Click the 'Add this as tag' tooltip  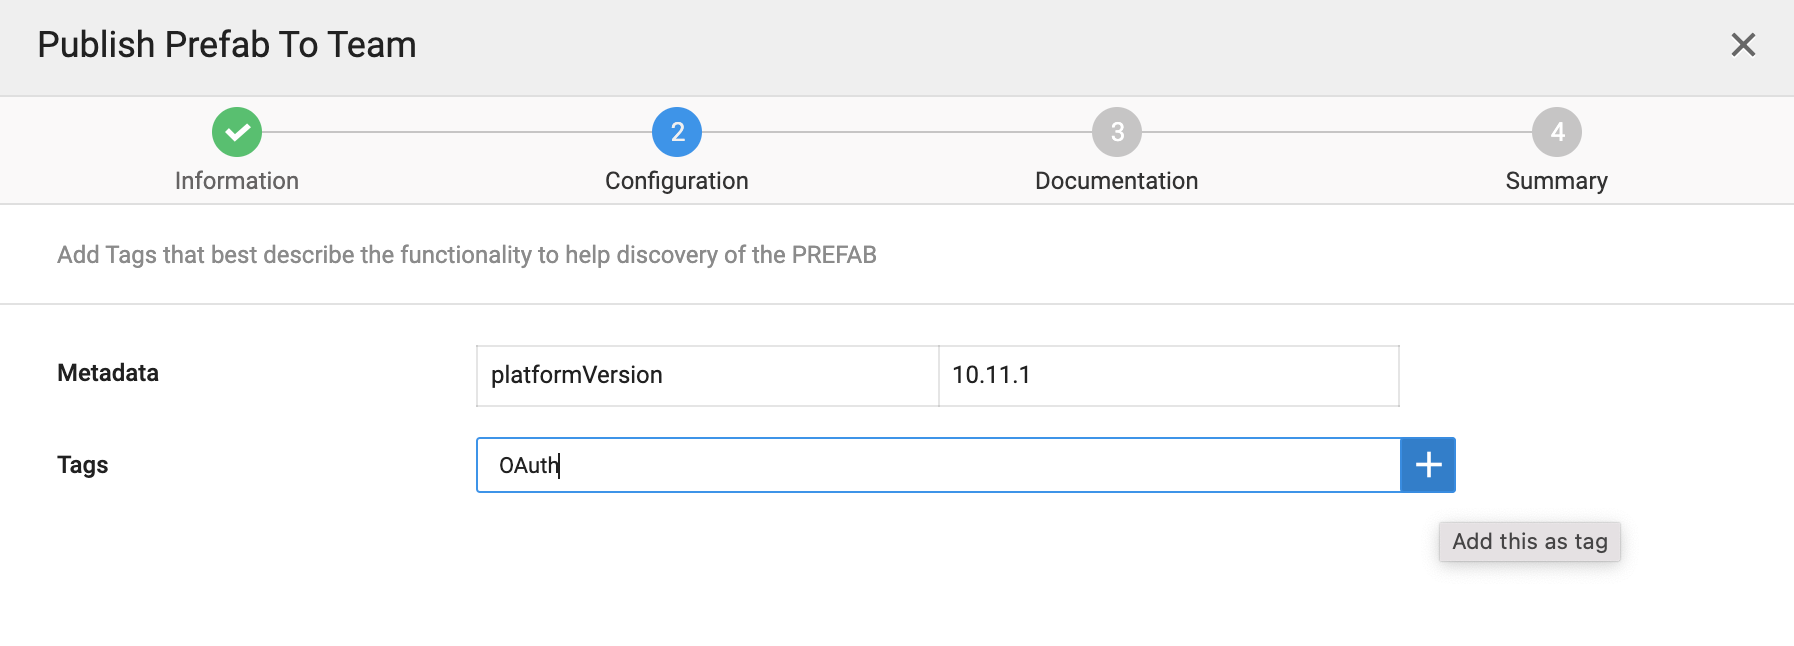(x=1530, y=542)
